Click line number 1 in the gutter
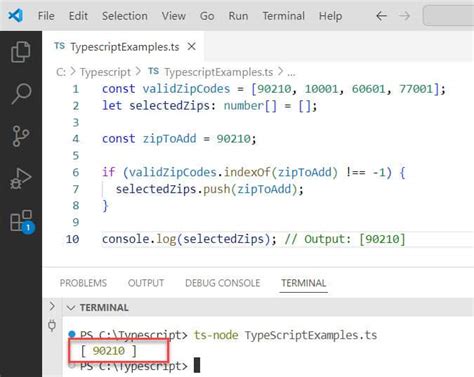Screen dimensions: 474x377 point(76,89)
